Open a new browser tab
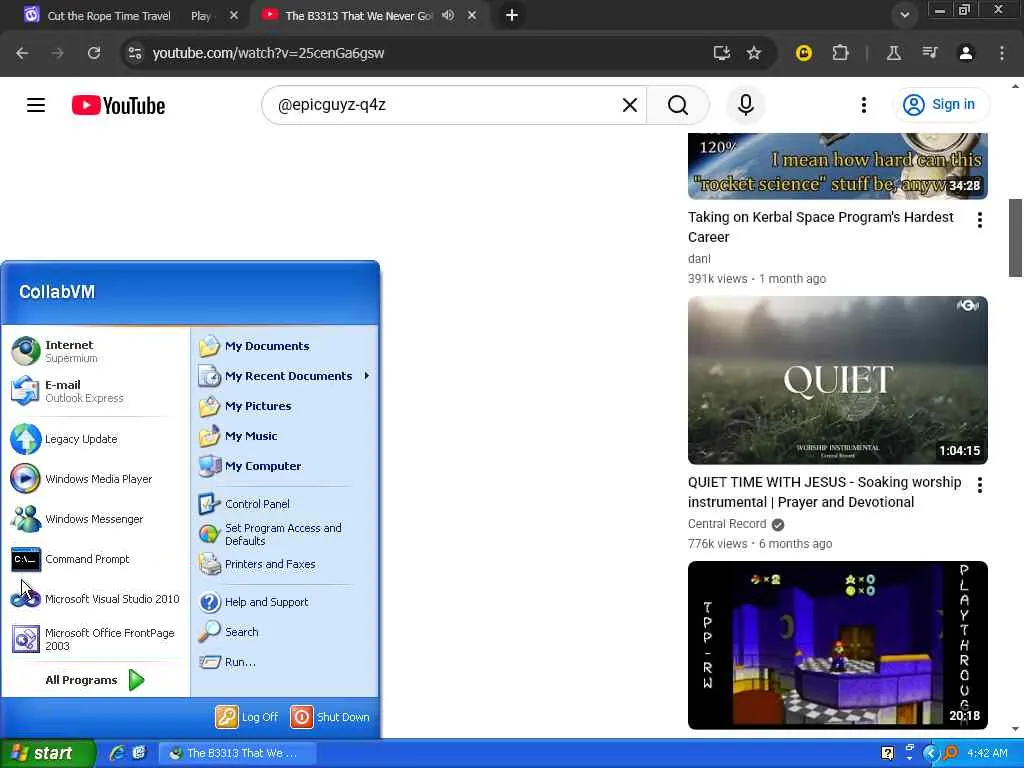 click(512, 15)
